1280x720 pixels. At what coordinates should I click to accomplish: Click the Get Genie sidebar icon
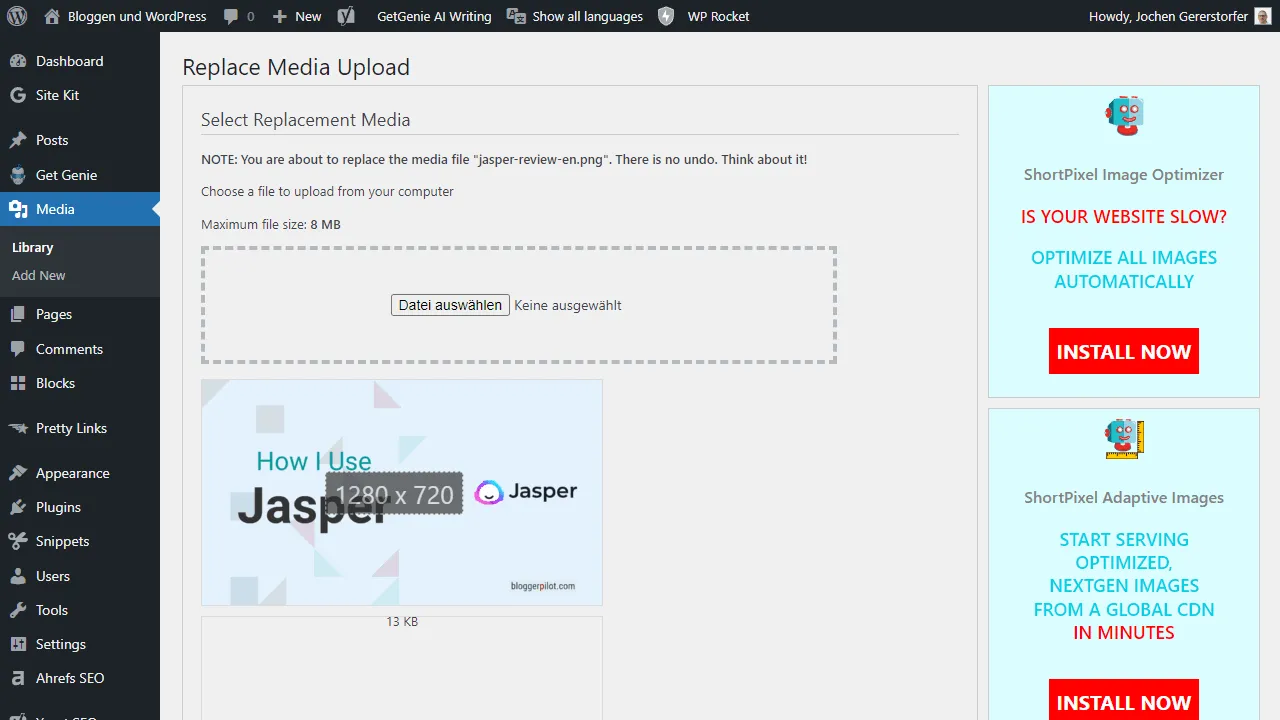point(18,175)
